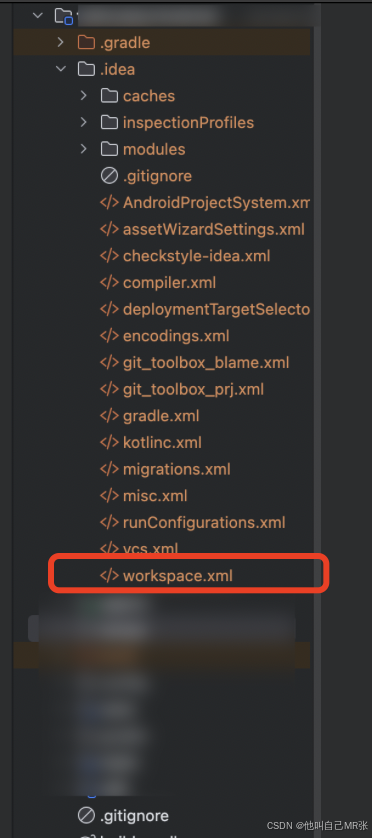This screenshot has width=372, height=838.
Task: Select git_toolbox_blame.xml file name
Action: point(206,363)
